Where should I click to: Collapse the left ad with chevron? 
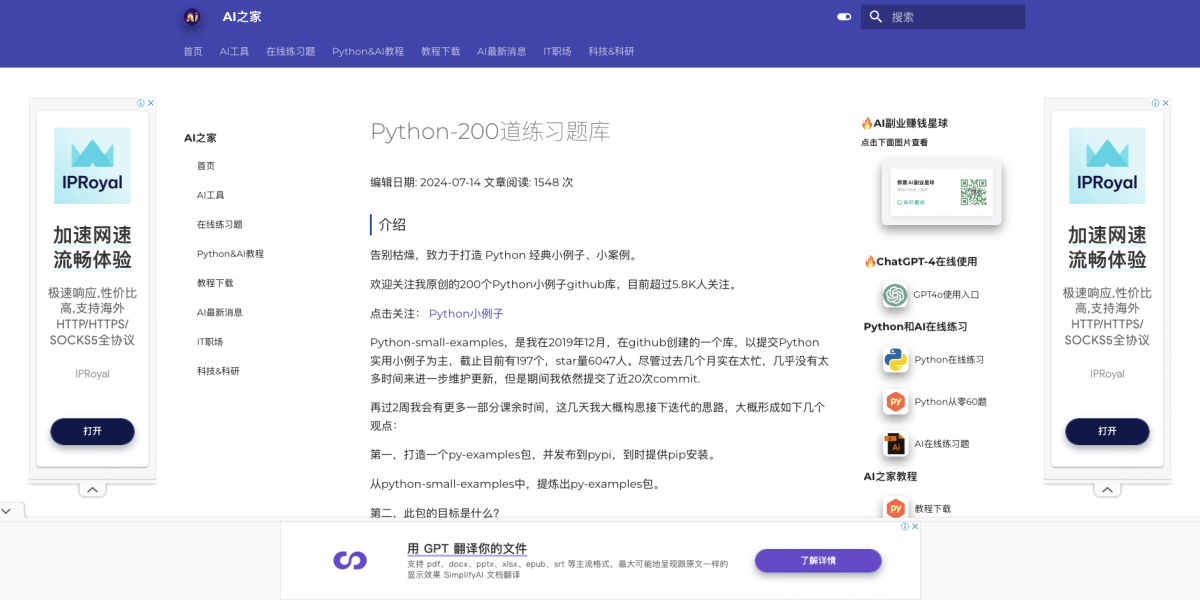point(92,490)
